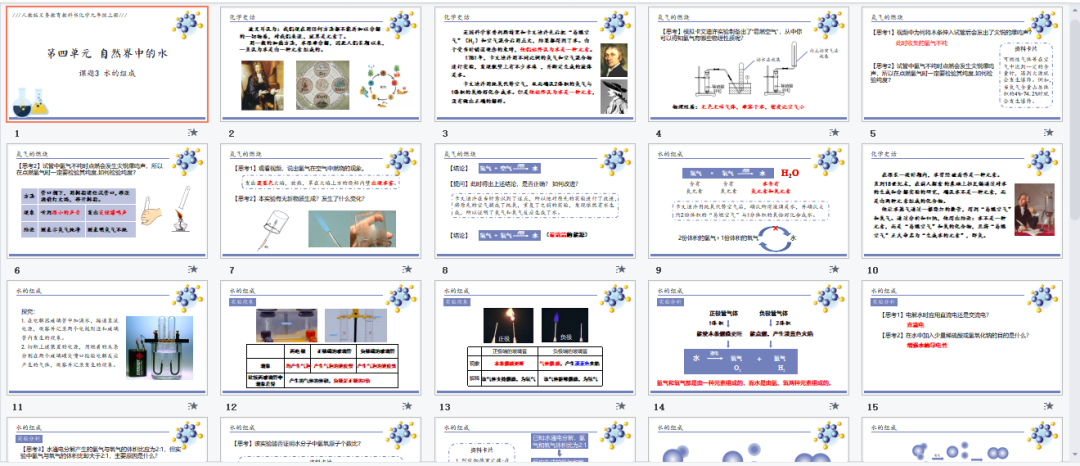
Task: Click the animation star icon under slide 4
Action: [x=835, y=134]
